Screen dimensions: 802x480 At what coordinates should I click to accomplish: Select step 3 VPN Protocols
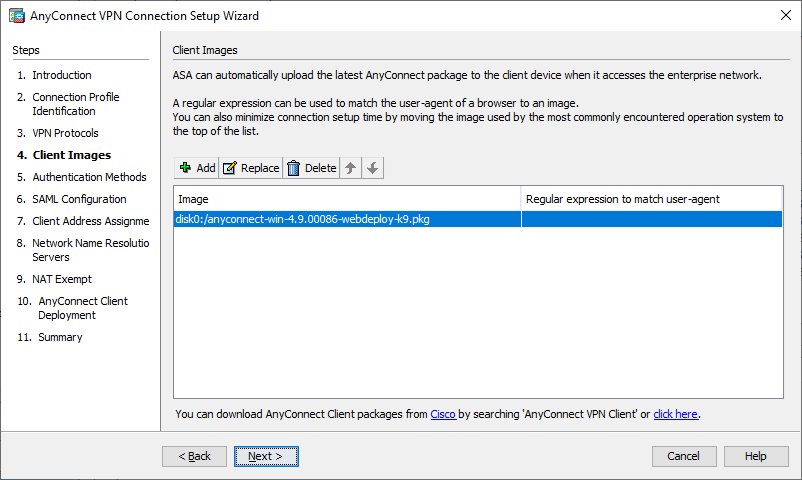[x=57, y=133]
